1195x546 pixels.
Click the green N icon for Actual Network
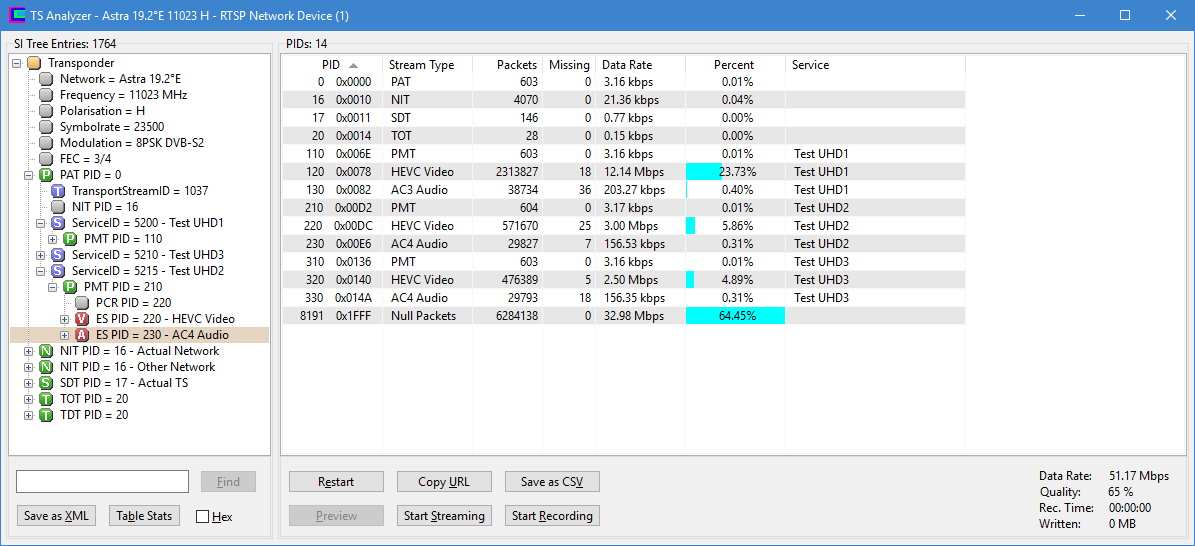click(46, 351)
